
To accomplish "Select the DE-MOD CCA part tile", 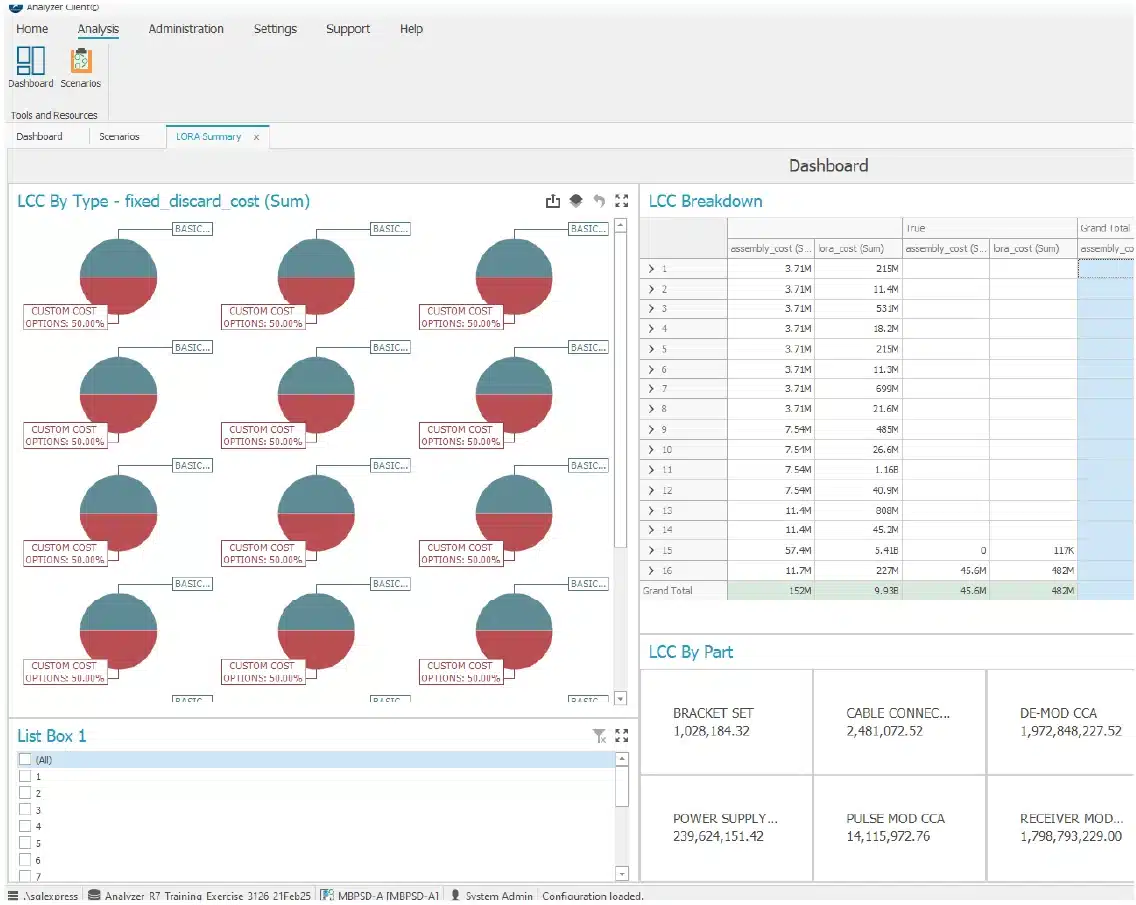I will pyautogui.click(x=1061, y=722).
